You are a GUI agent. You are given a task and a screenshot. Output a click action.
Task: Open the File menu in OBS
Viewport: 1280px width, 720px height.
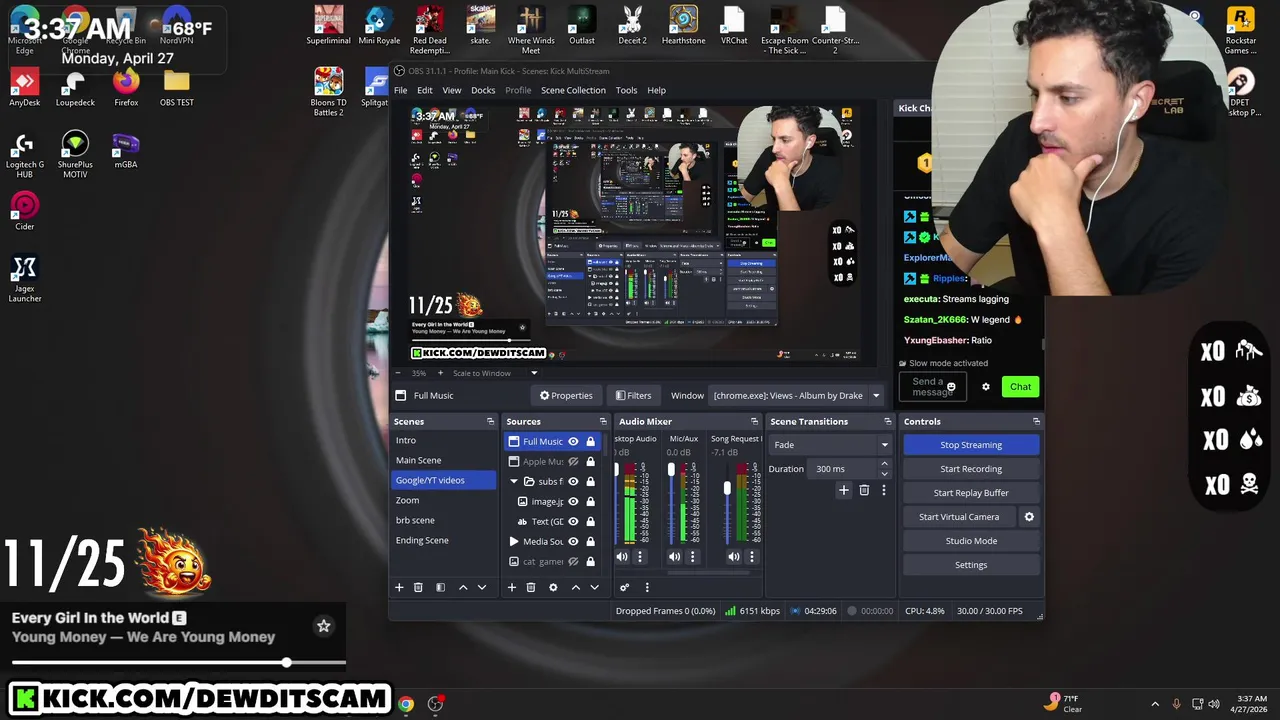[400, 90]
